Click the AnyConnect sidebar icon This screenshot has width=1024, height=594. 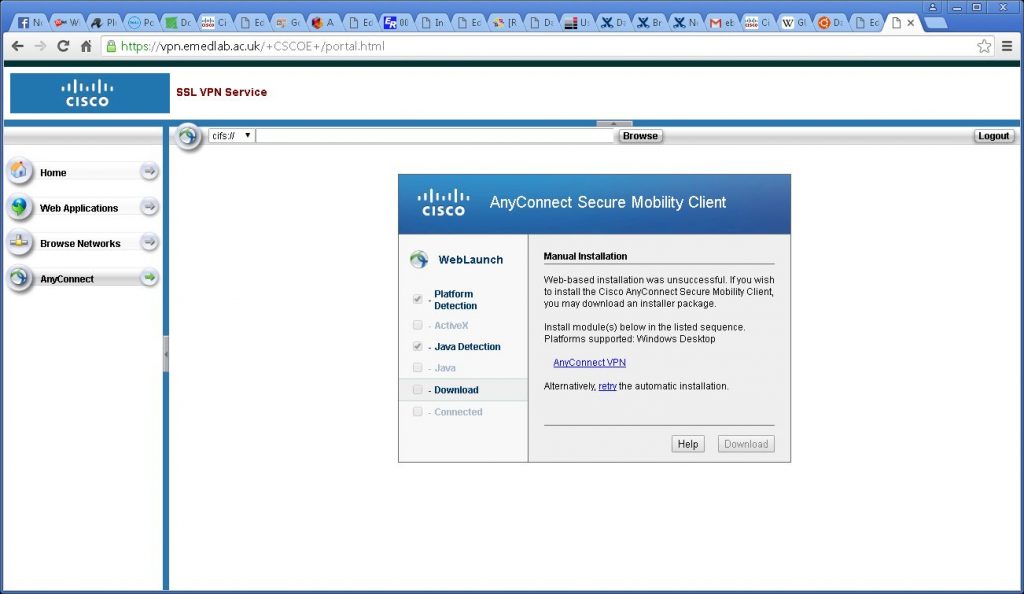click(x=19, y=278)
